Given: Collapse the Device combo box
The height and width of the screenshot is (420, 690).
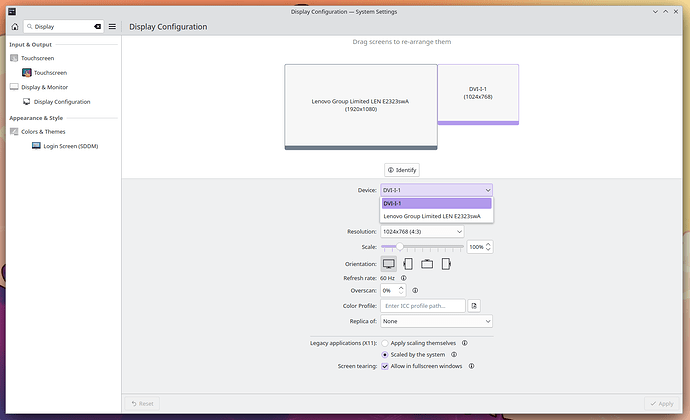Looking at the screenshot, I should coord(437,190).
